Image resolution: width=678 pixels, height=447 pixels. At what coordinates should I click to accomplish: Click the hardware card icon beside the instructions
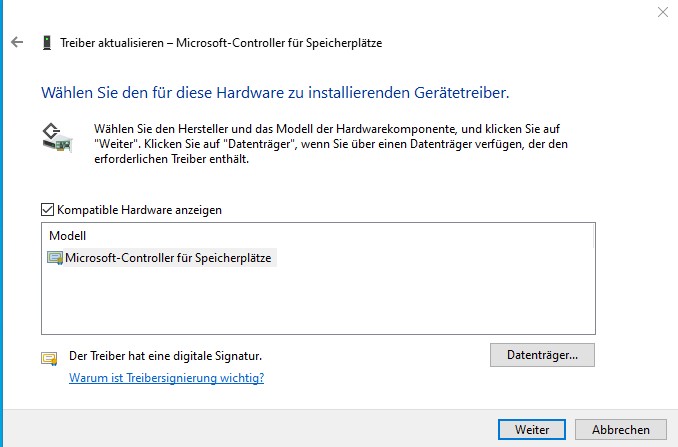click(x=57, y=137)
